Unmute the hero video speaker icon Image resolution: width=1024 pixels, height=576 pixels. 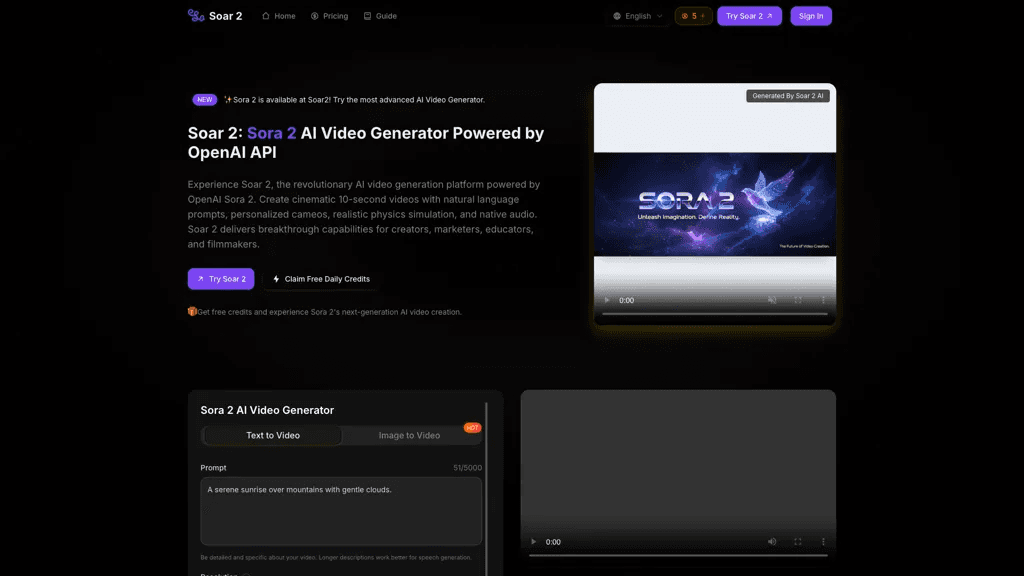click(x=772, y=300)
